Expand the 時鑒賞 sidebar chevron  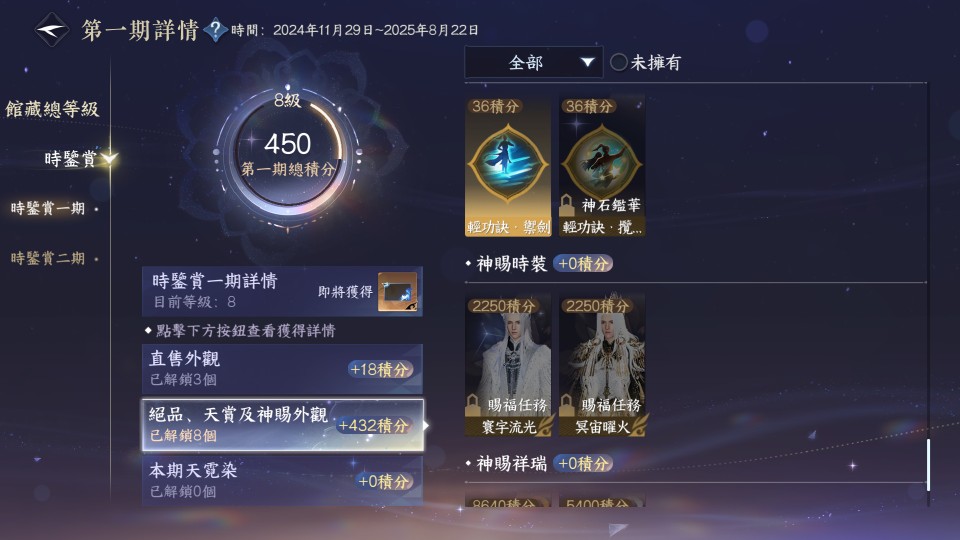click(x=110, y=159)
